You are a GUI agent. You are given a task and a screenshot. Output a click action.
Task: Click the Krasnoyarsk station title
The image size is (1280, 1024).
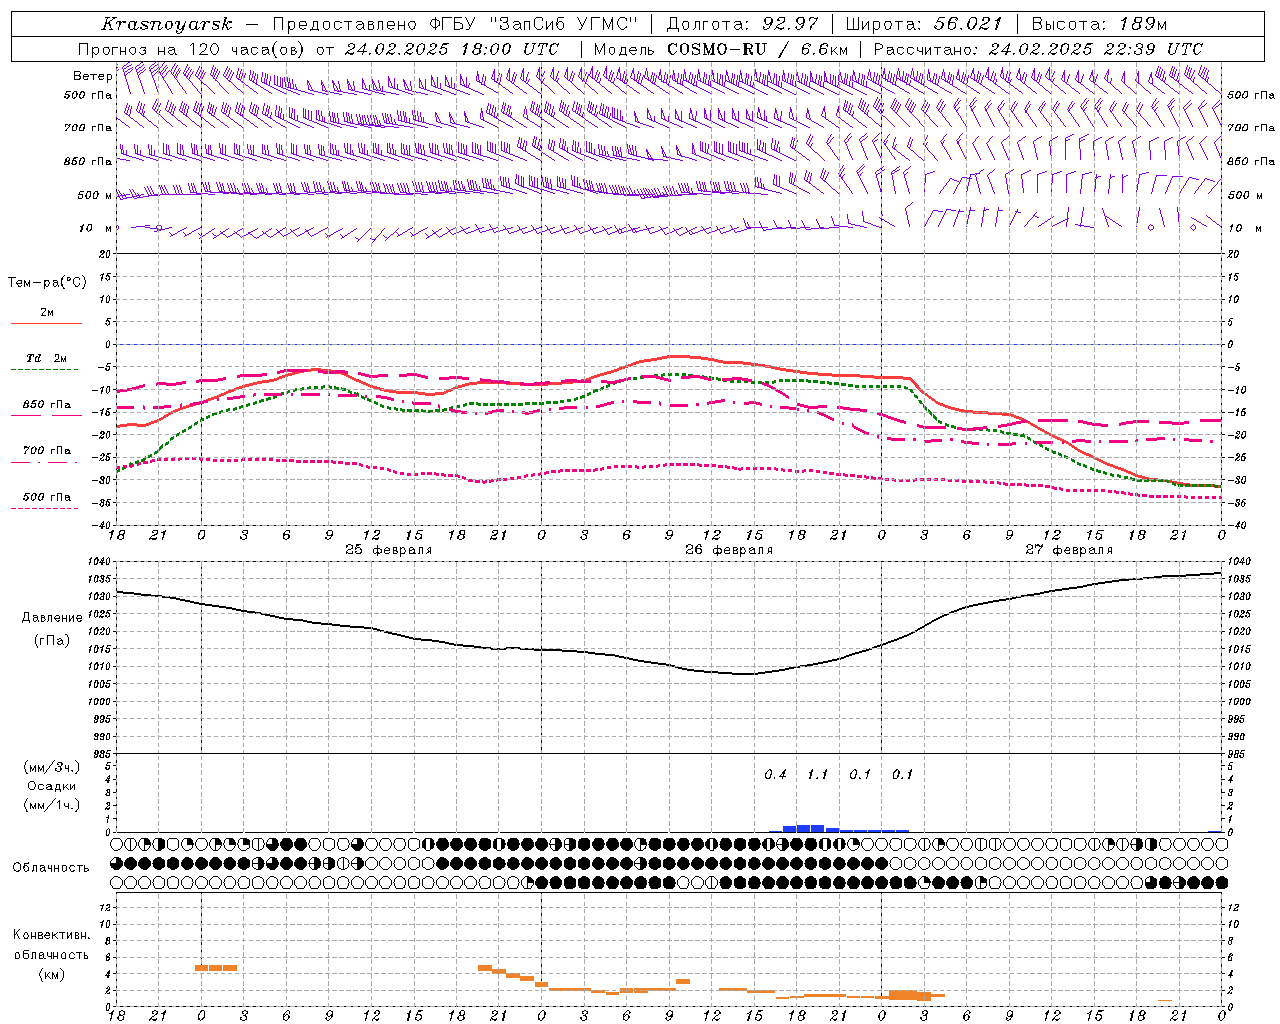166,24
